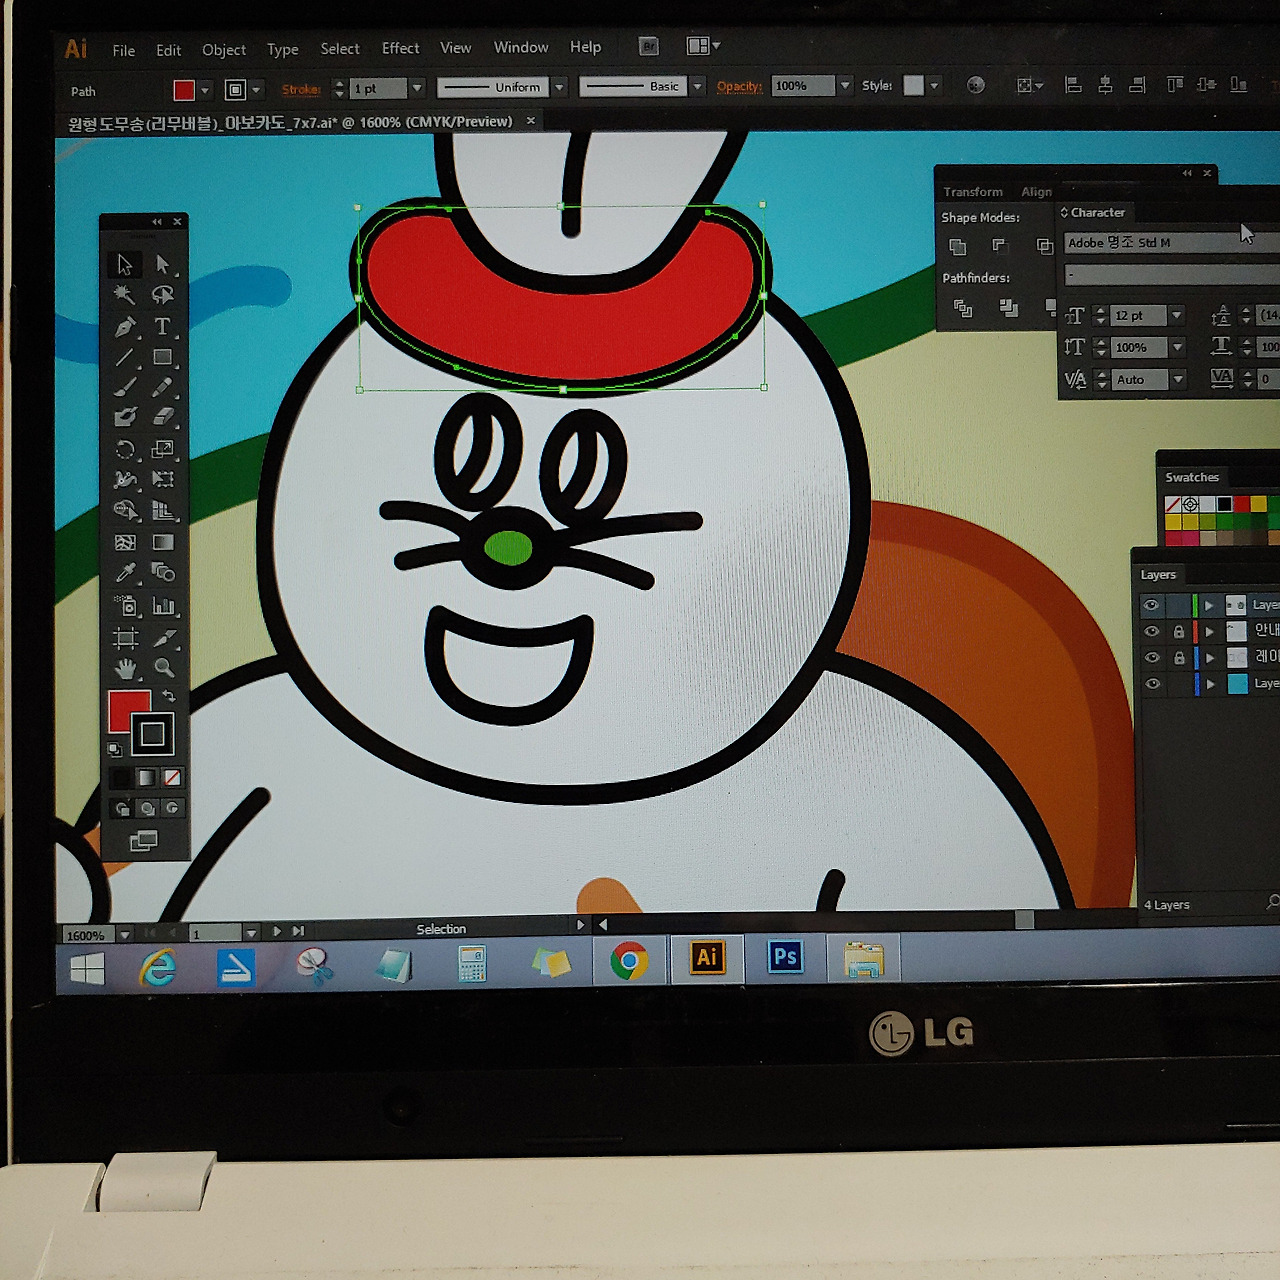The height and width of the screenshot is (1280, 1280).
Task: Switch to the Transform tab
Action: tap(972, 192)
